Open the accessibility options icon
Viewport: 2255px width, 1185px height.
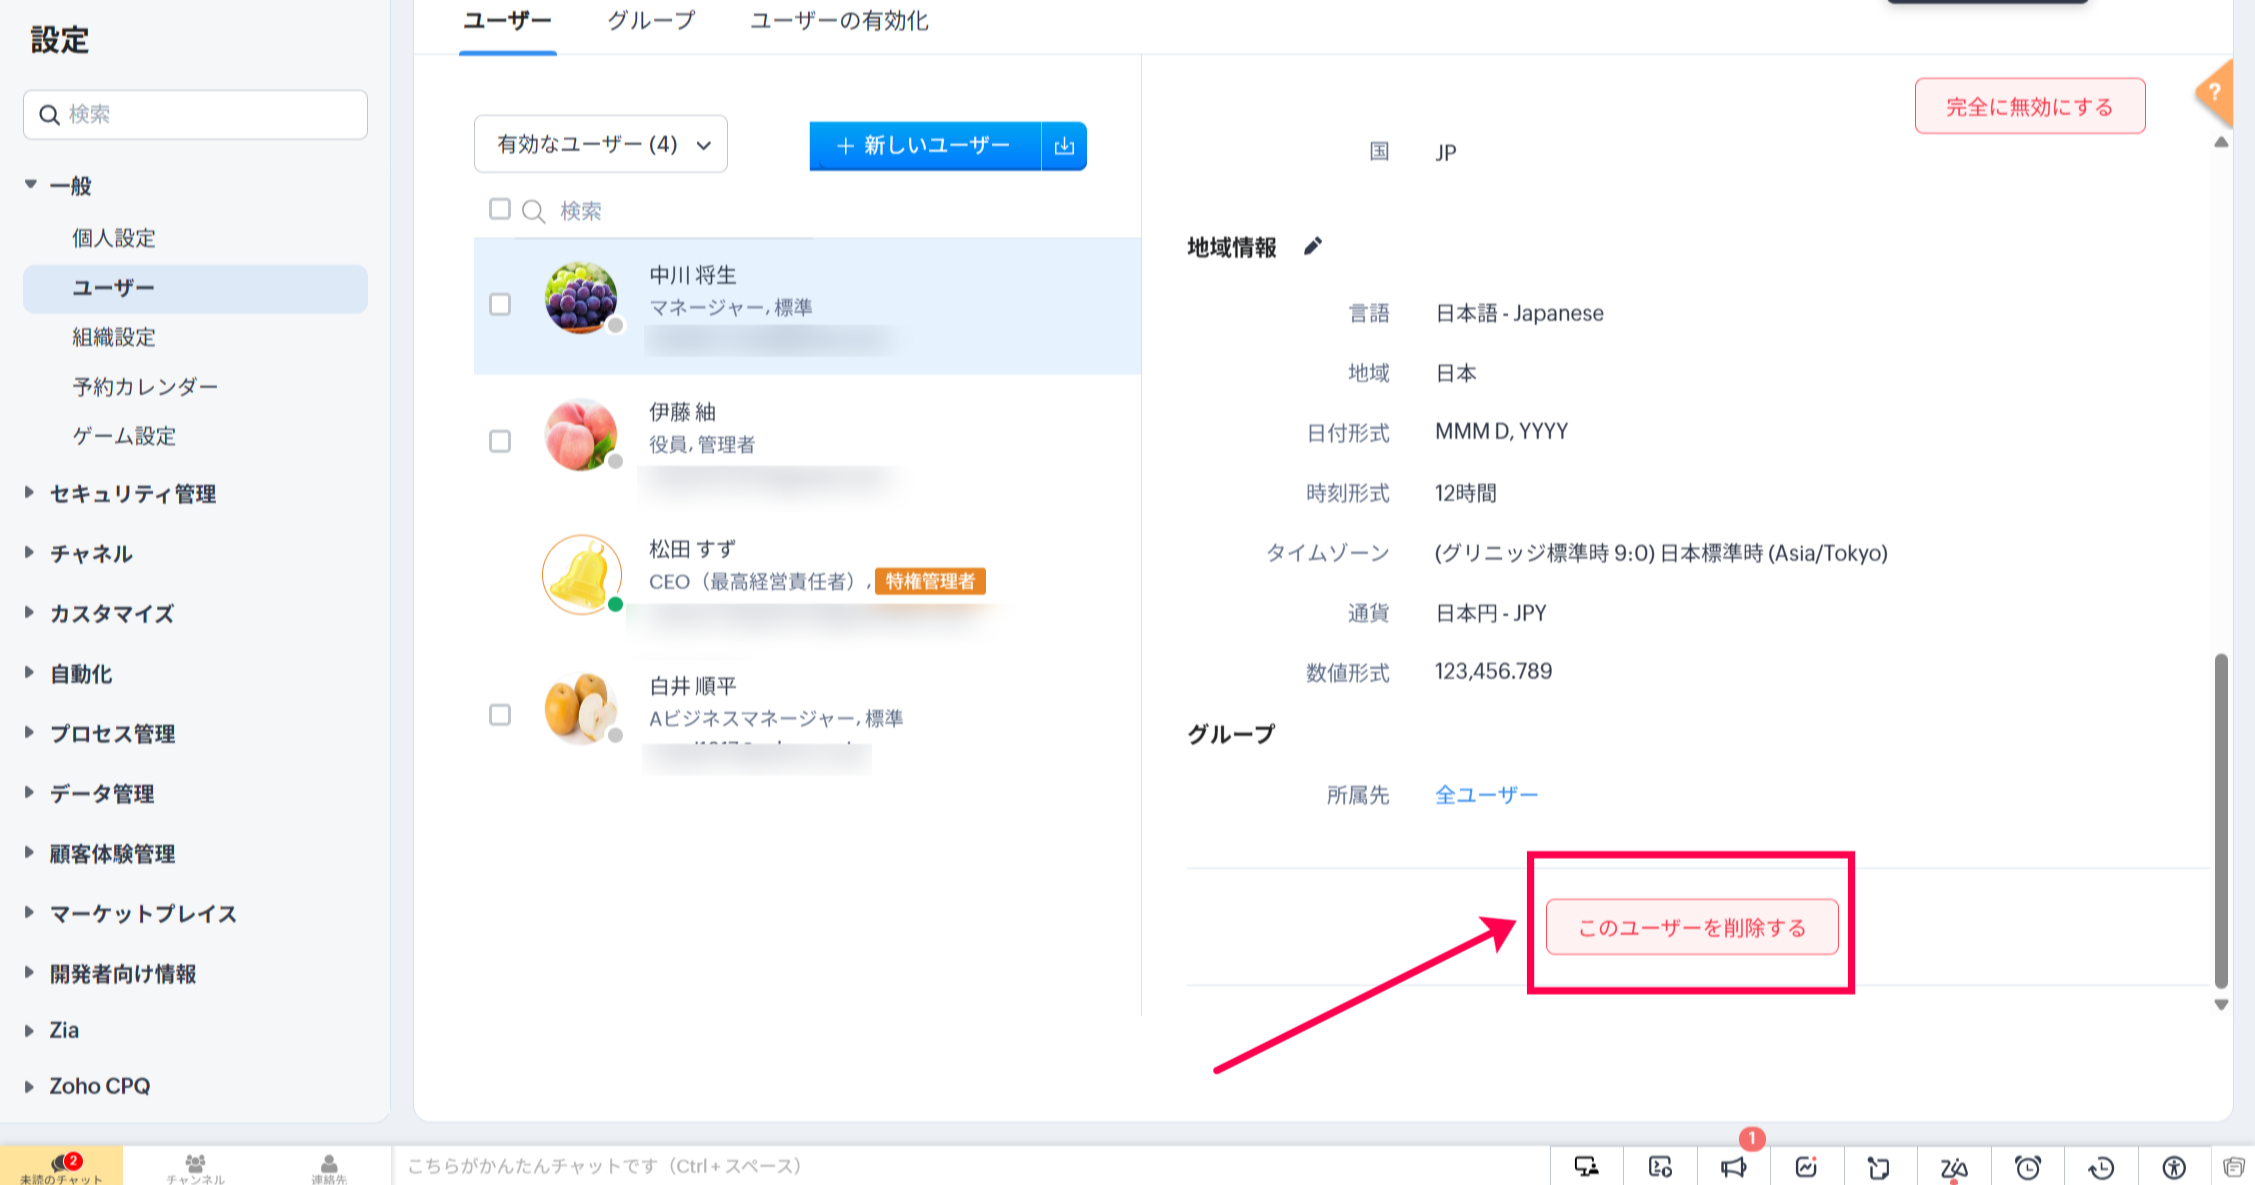[x=2174, y=1167]
